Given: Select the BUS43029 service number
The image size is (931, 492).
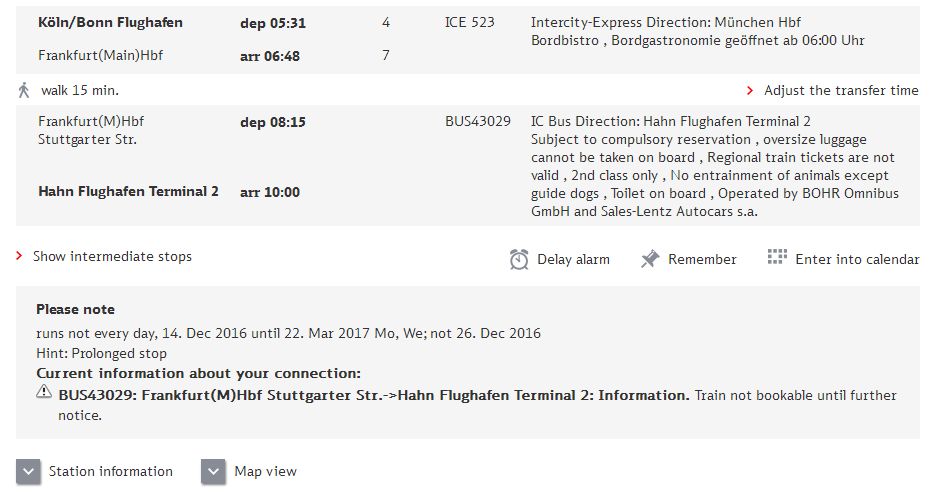Looking at the screenshot, I should coord(477,122).
